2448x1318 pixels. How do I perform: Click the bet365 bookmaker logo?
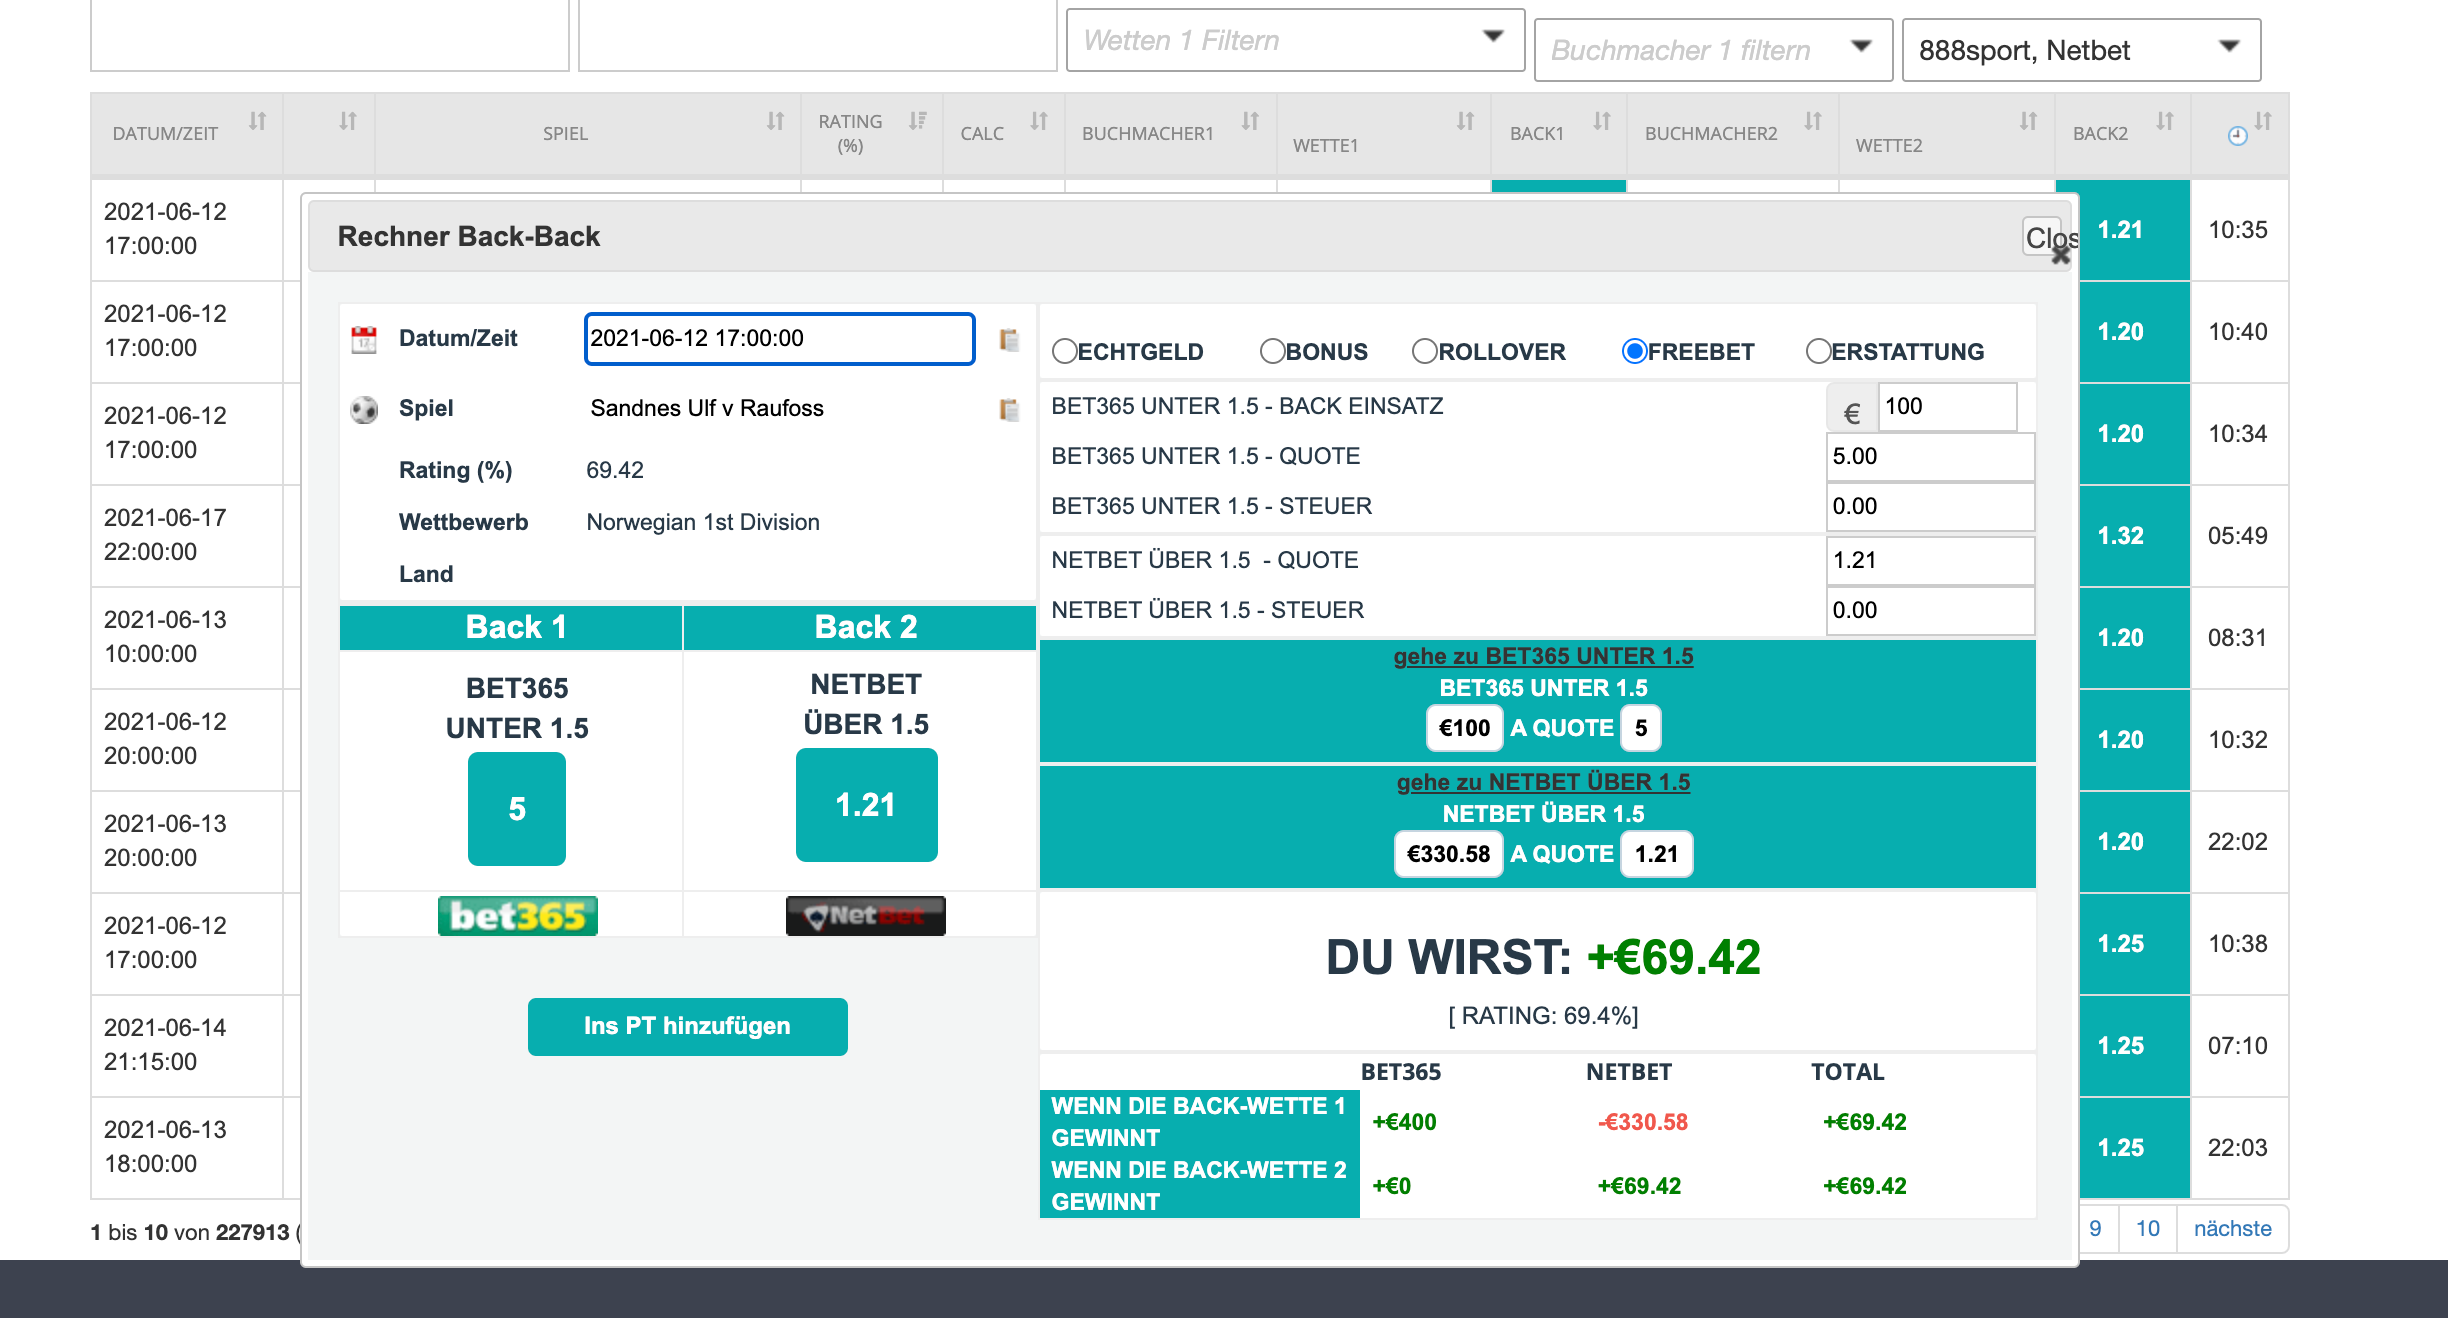pyautogui.click(x=517, y=916)
